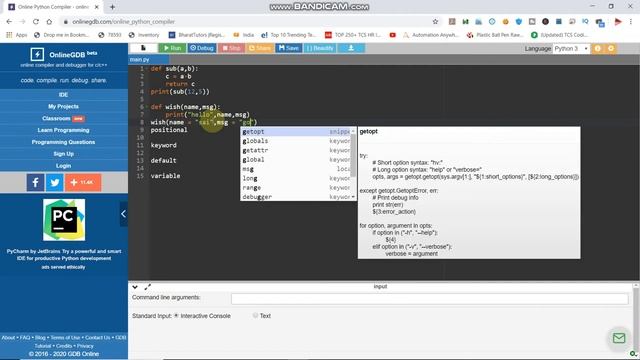Collapse the sidebar with the arrow handle

coord(124,214)
